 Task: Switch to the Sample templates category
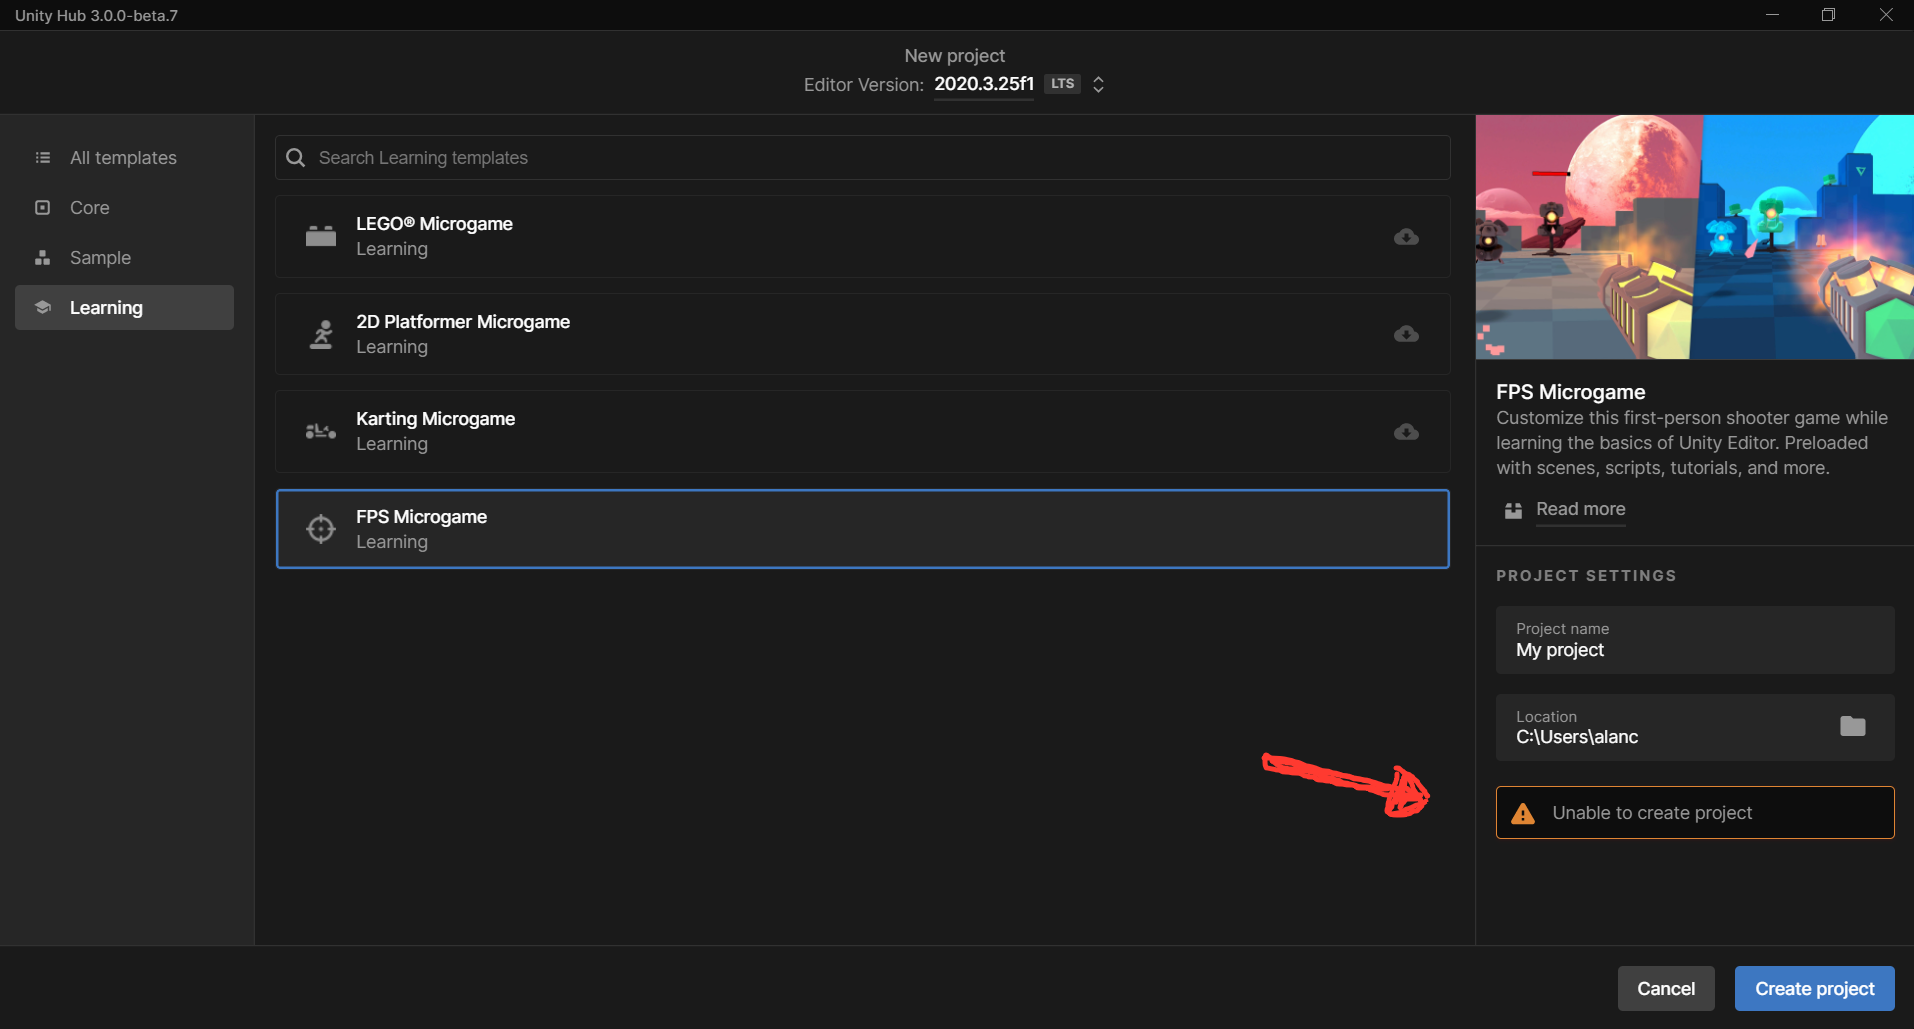pos(124,258)
